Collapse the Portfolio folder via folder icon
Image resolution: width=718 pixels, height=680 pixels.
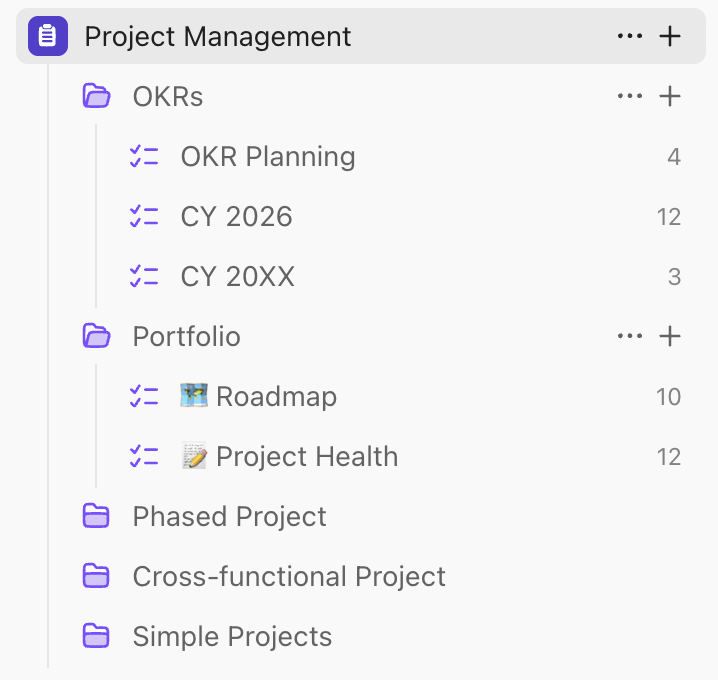coord(96,337)
